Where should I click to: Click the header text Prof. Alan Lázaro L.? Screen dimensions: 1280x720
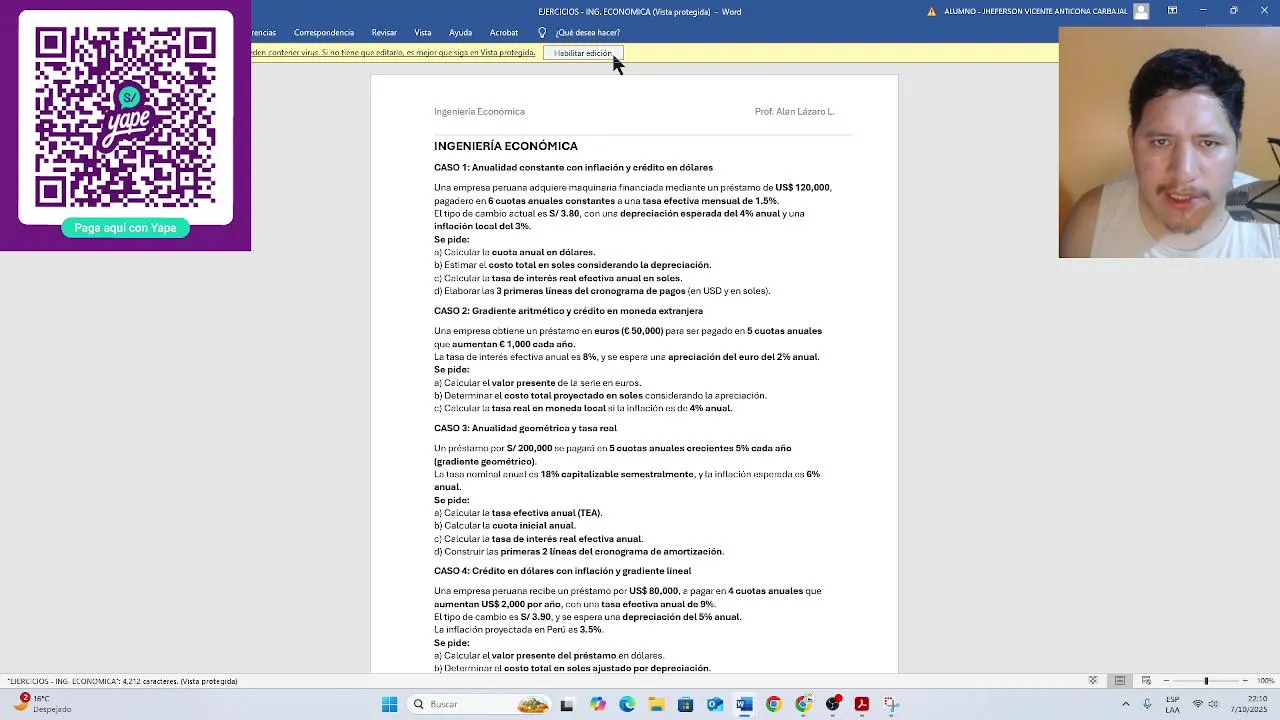[x=794, y=112]
